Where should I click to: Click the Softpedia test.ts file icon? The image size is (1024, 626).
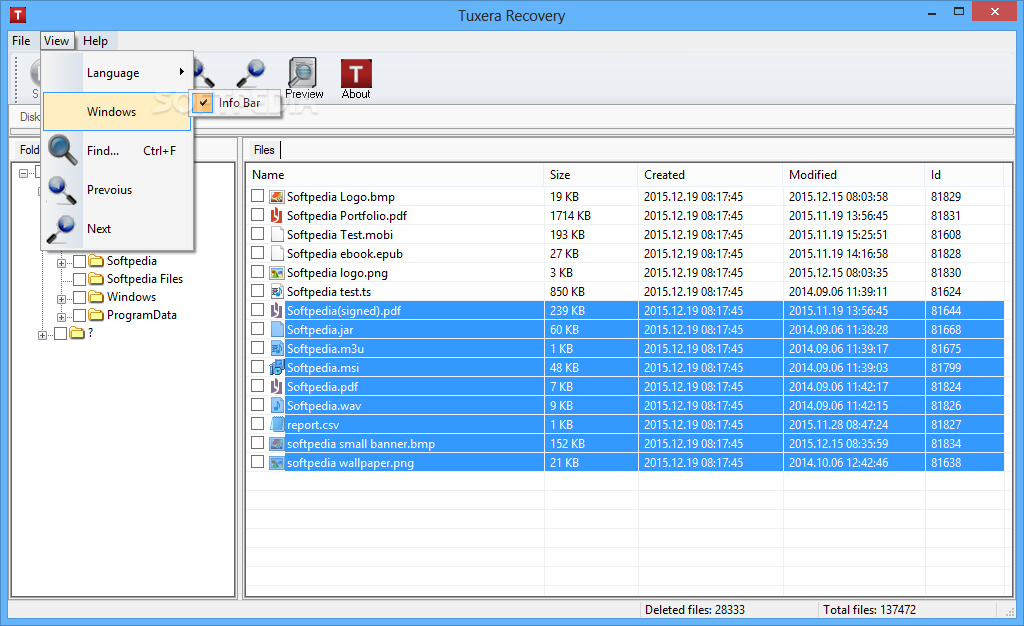click(x=277, y=292)
